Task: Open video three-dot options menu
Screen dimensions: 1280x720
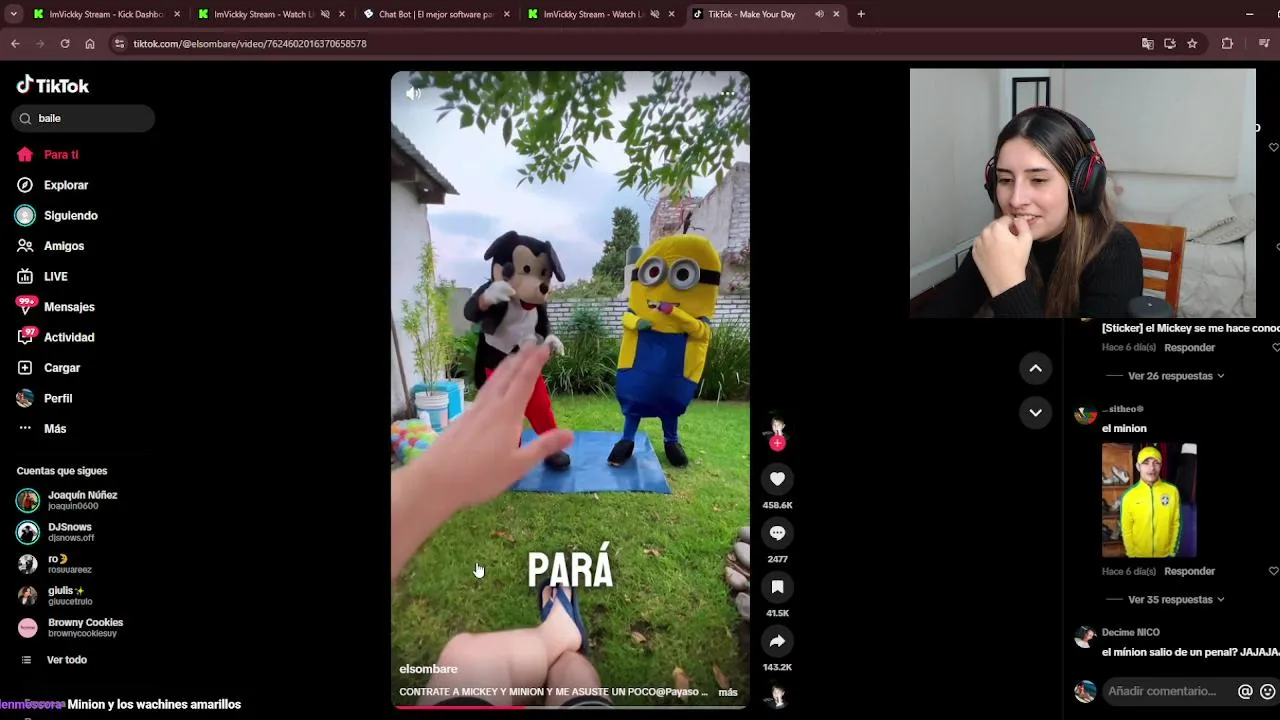Action: [727, 93]
